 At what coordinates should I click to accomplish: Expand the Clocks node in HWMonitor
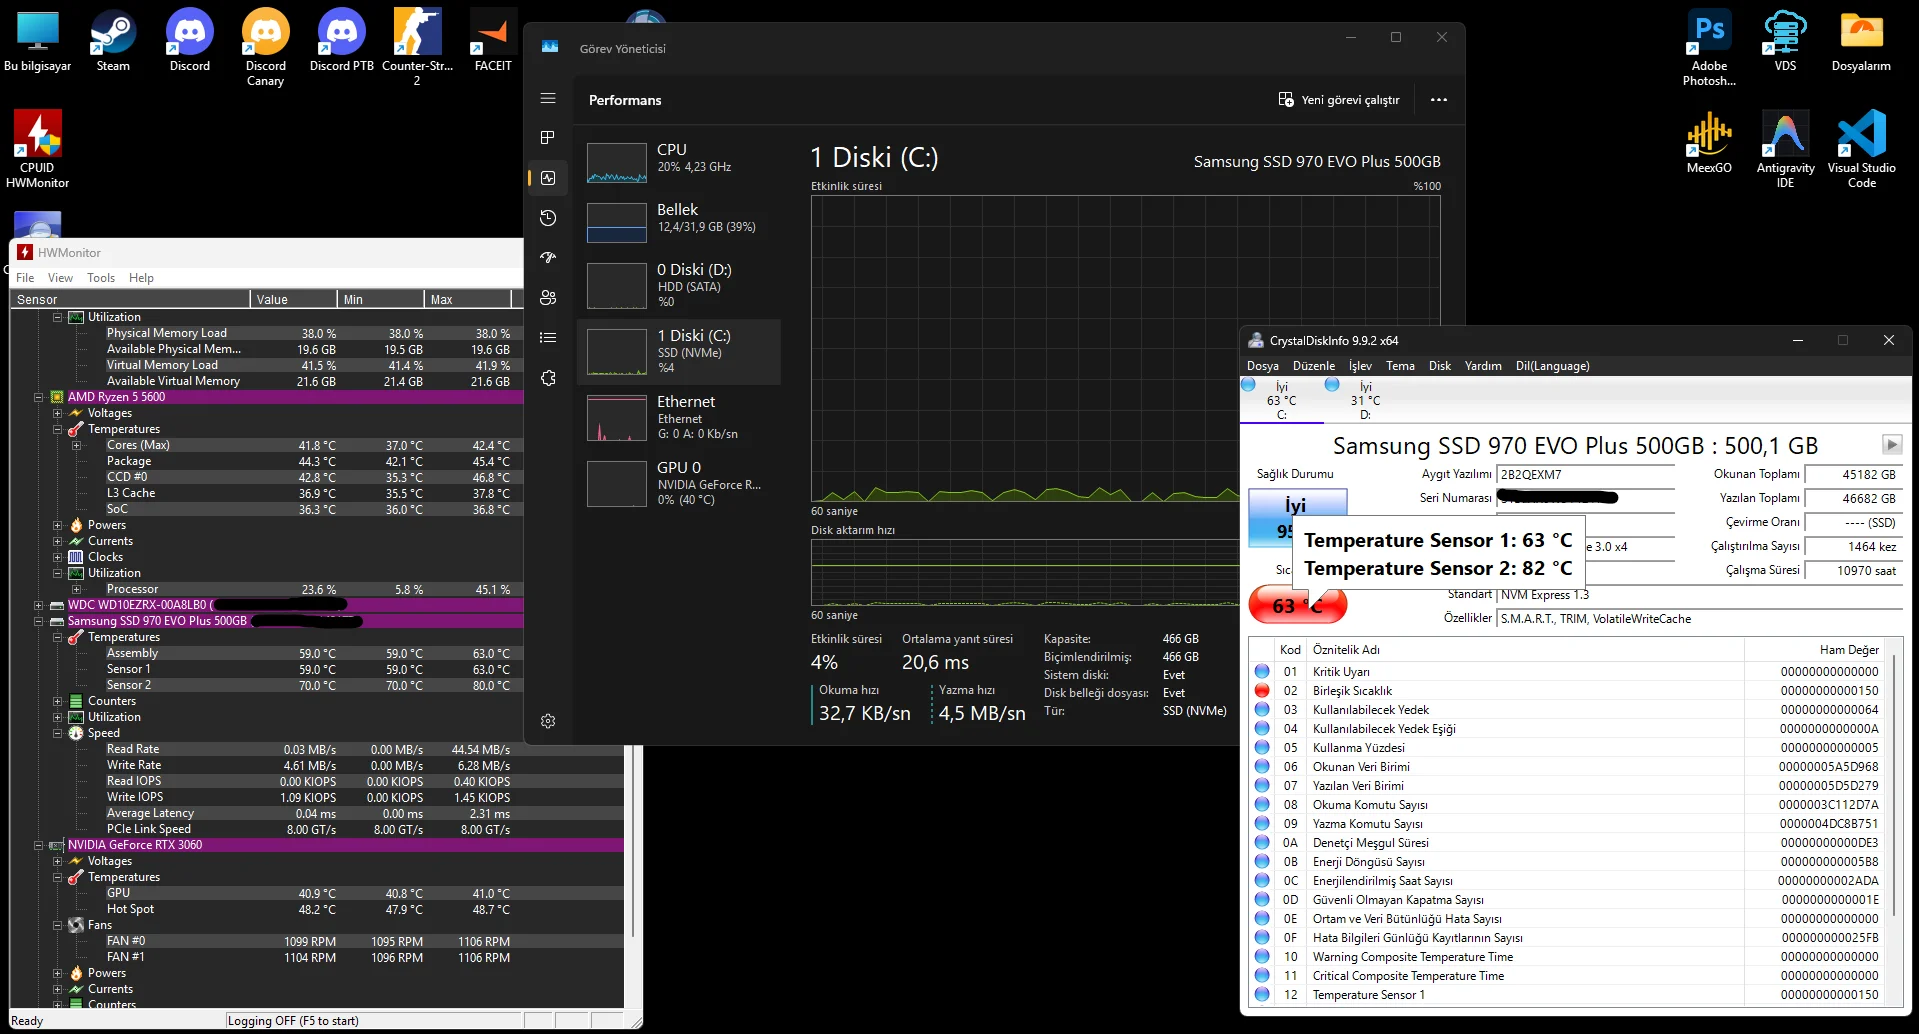tap(57, 557)
